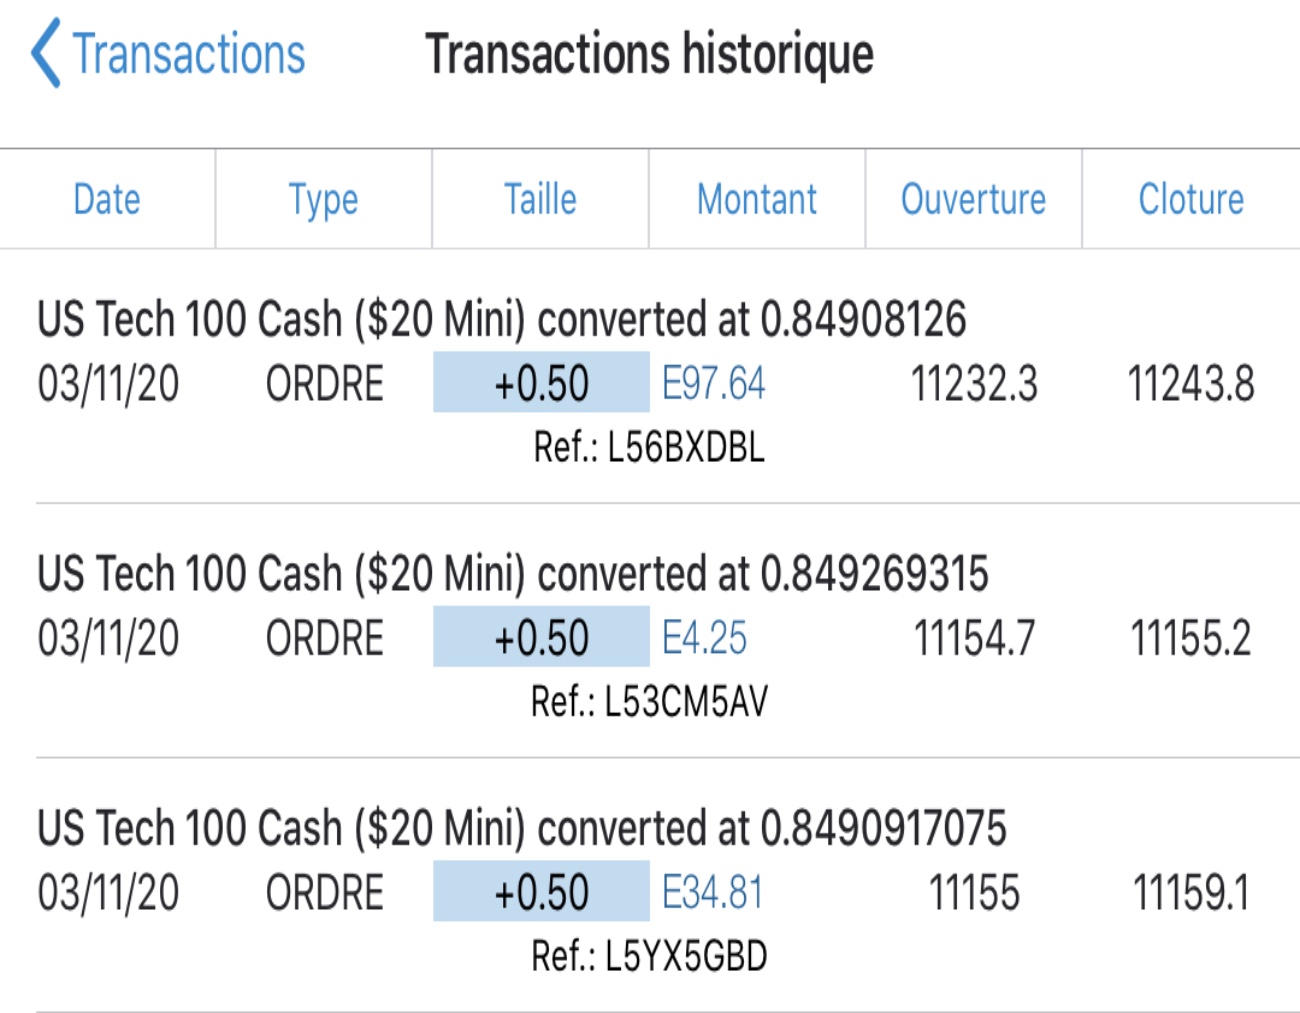
Task: Tap the back chevron arrow icon
Action: 45,54
